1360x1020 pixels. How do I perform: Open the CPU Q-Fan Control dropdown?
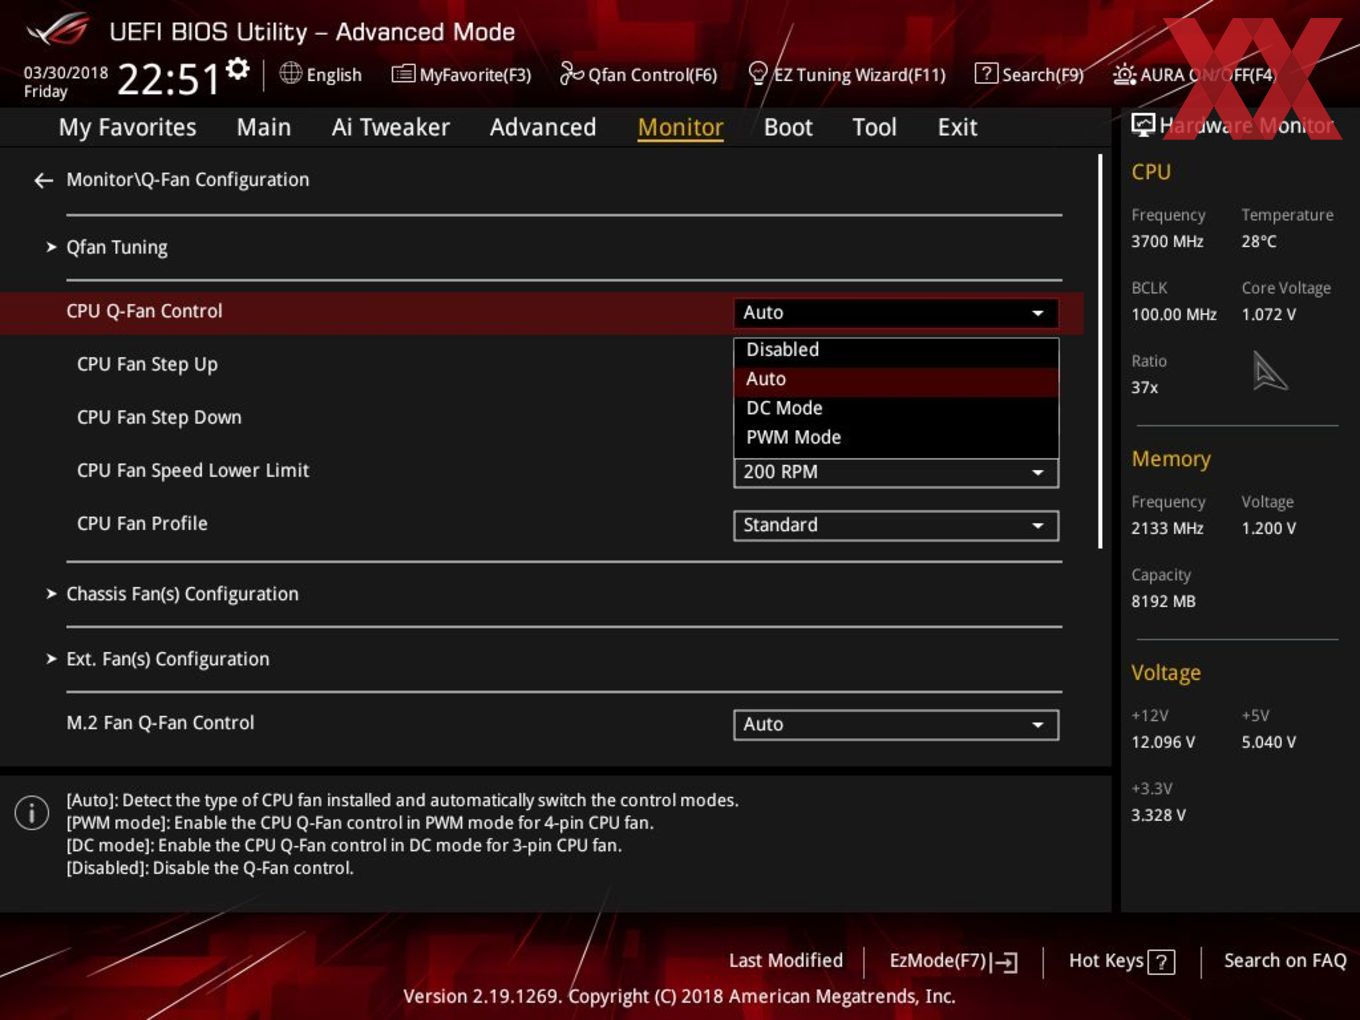pos(895,313)
